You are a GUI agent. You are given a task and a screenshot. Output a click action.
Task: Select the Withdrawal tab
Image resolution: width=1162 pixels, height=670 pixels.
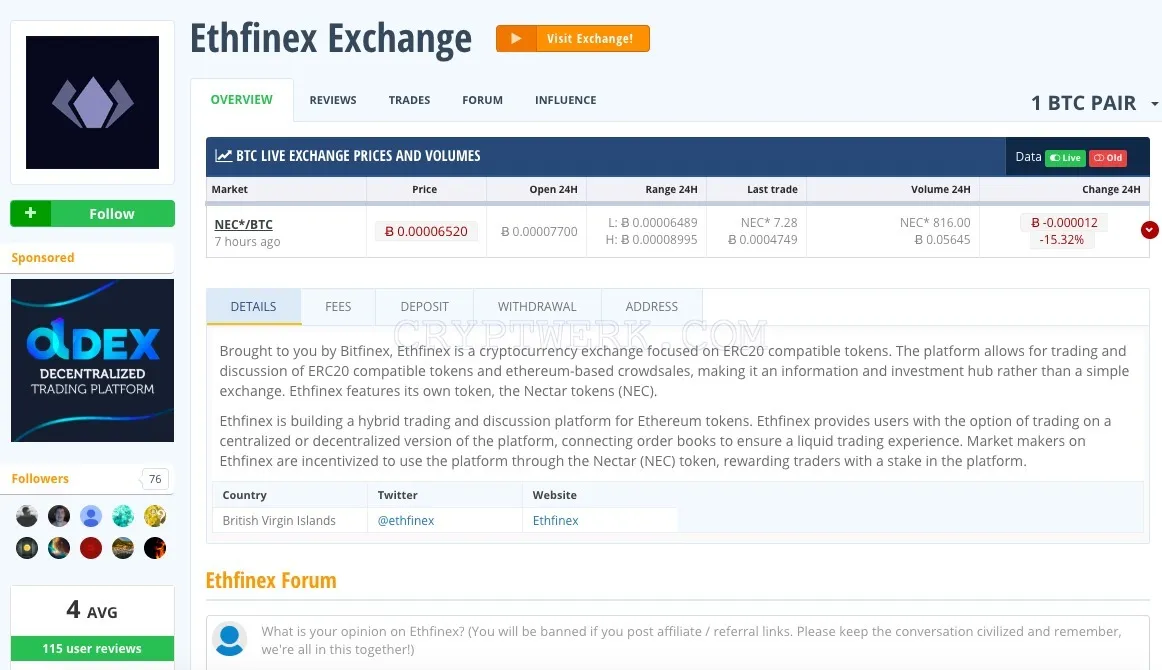tap(537, 306)
